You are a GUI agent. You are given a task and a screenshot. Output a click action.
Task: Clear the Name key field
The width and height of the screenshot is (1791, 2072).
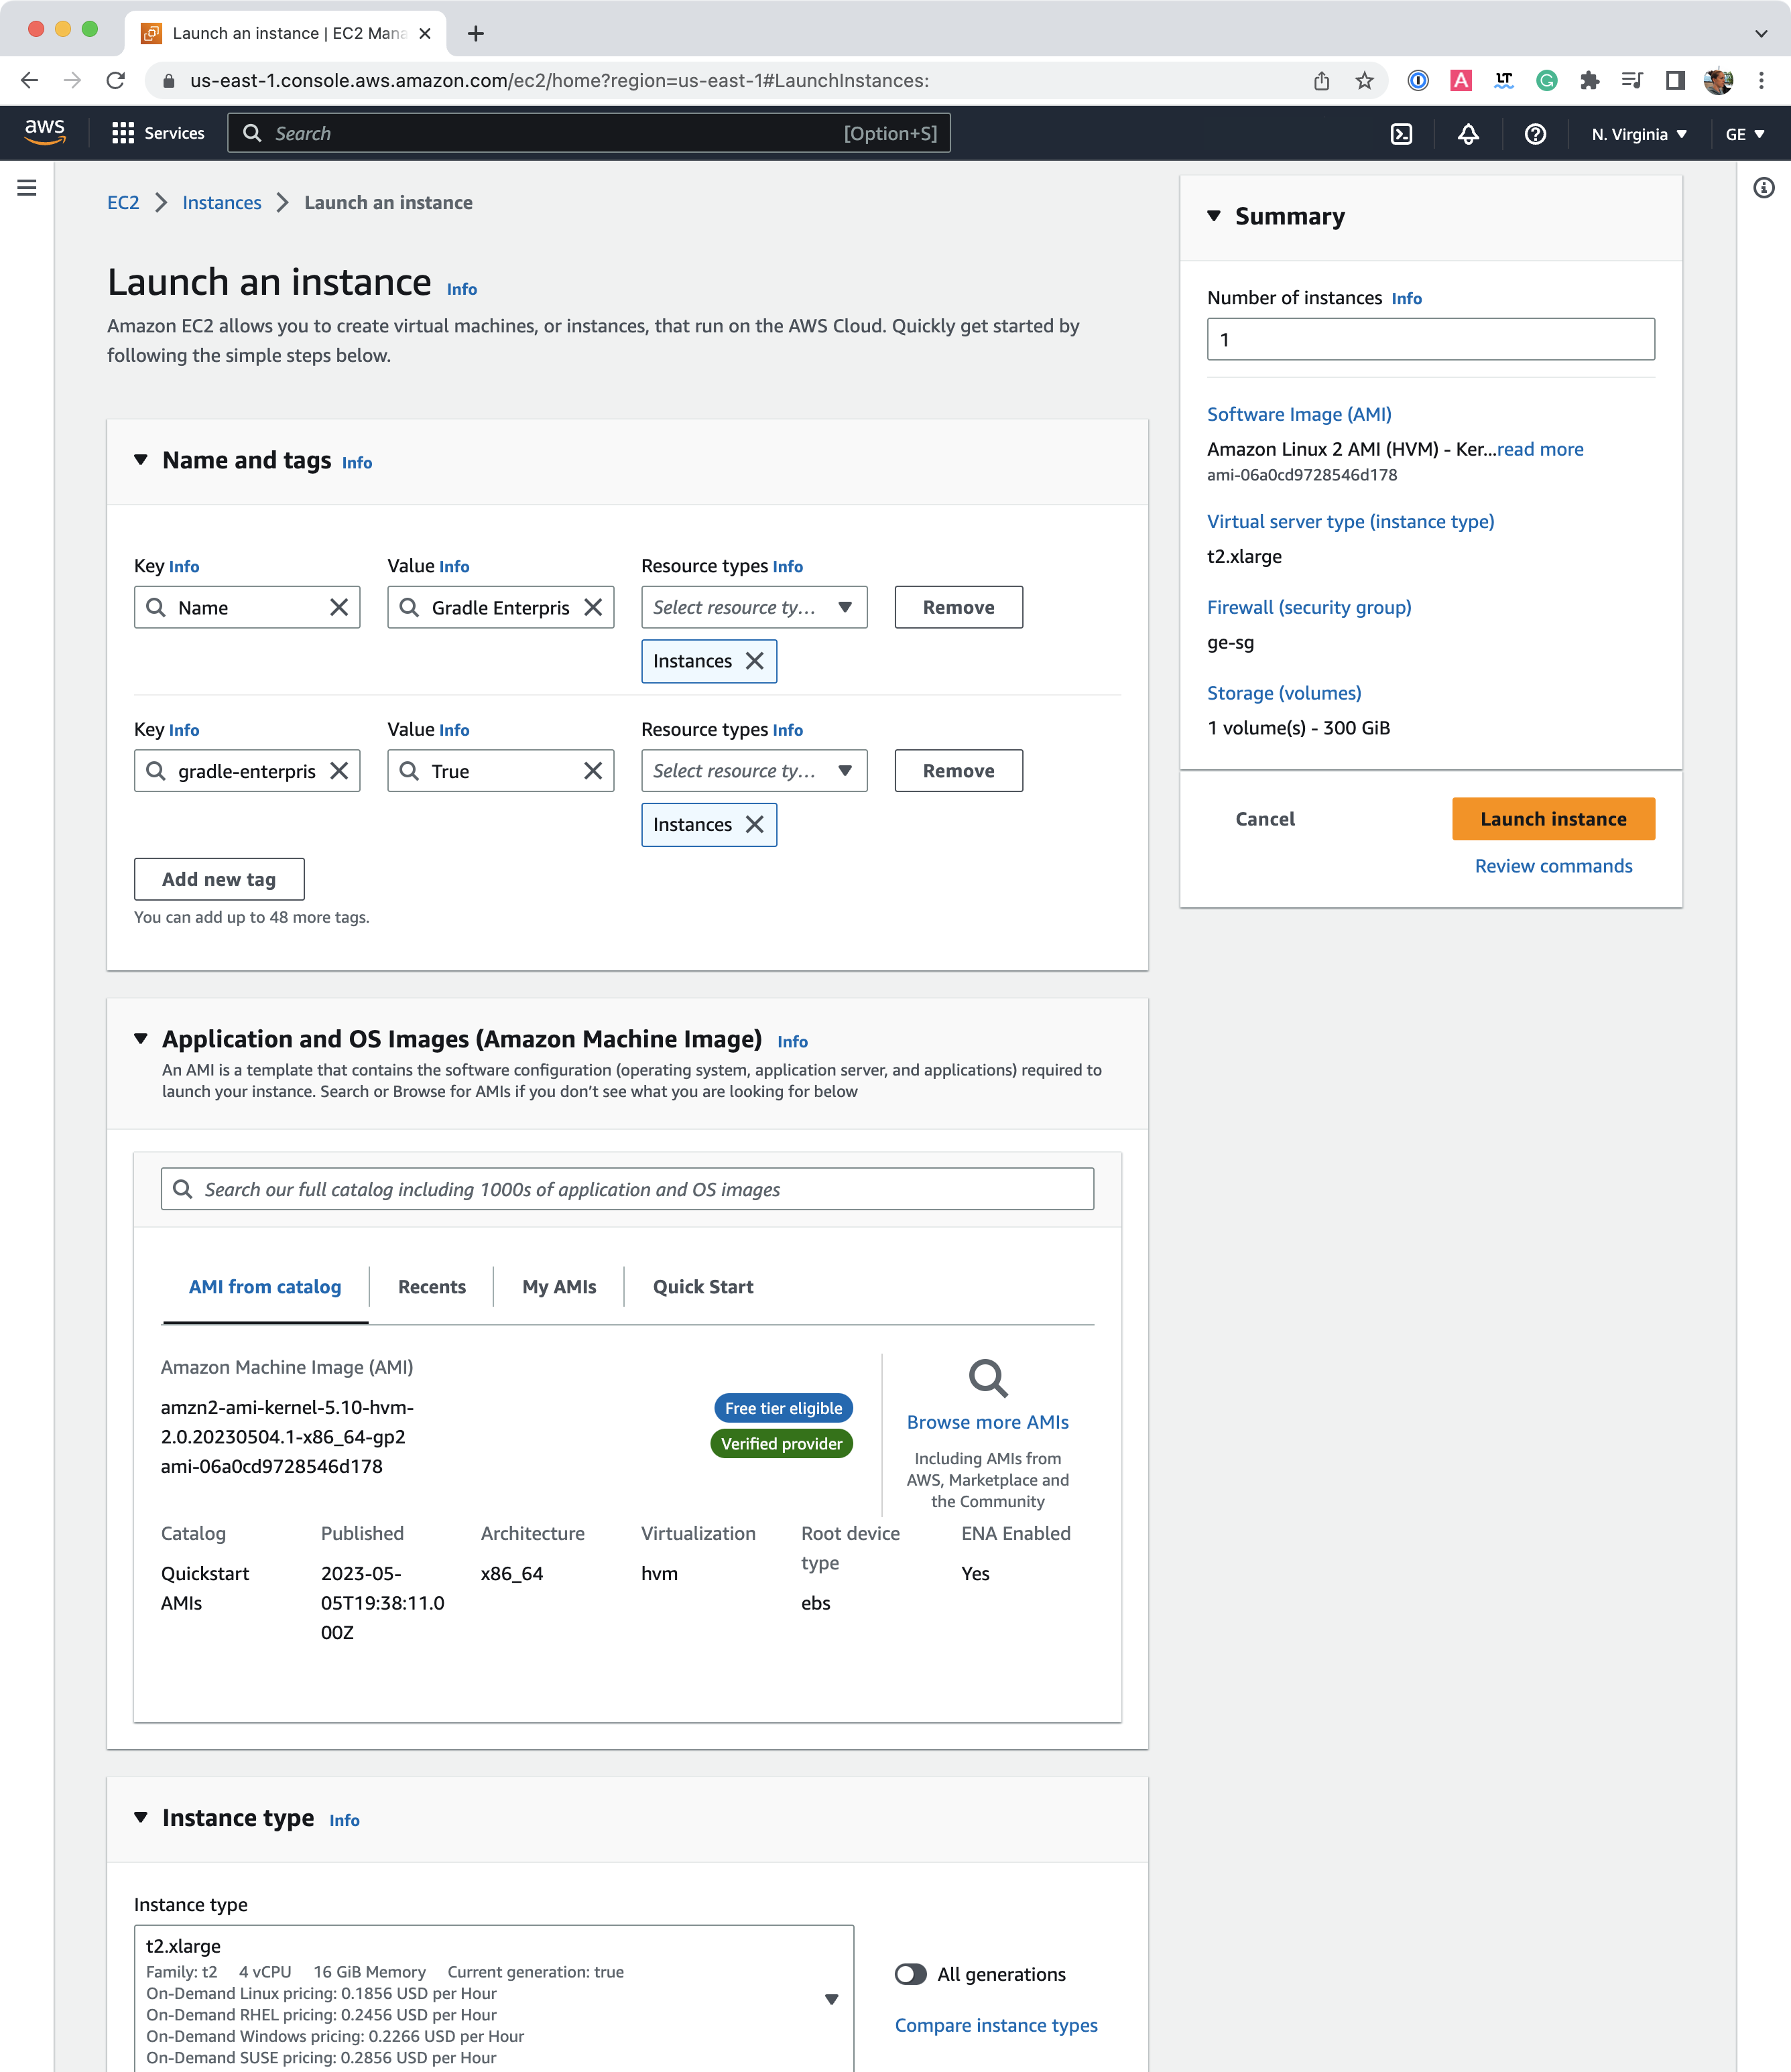(x=339, y=607)
